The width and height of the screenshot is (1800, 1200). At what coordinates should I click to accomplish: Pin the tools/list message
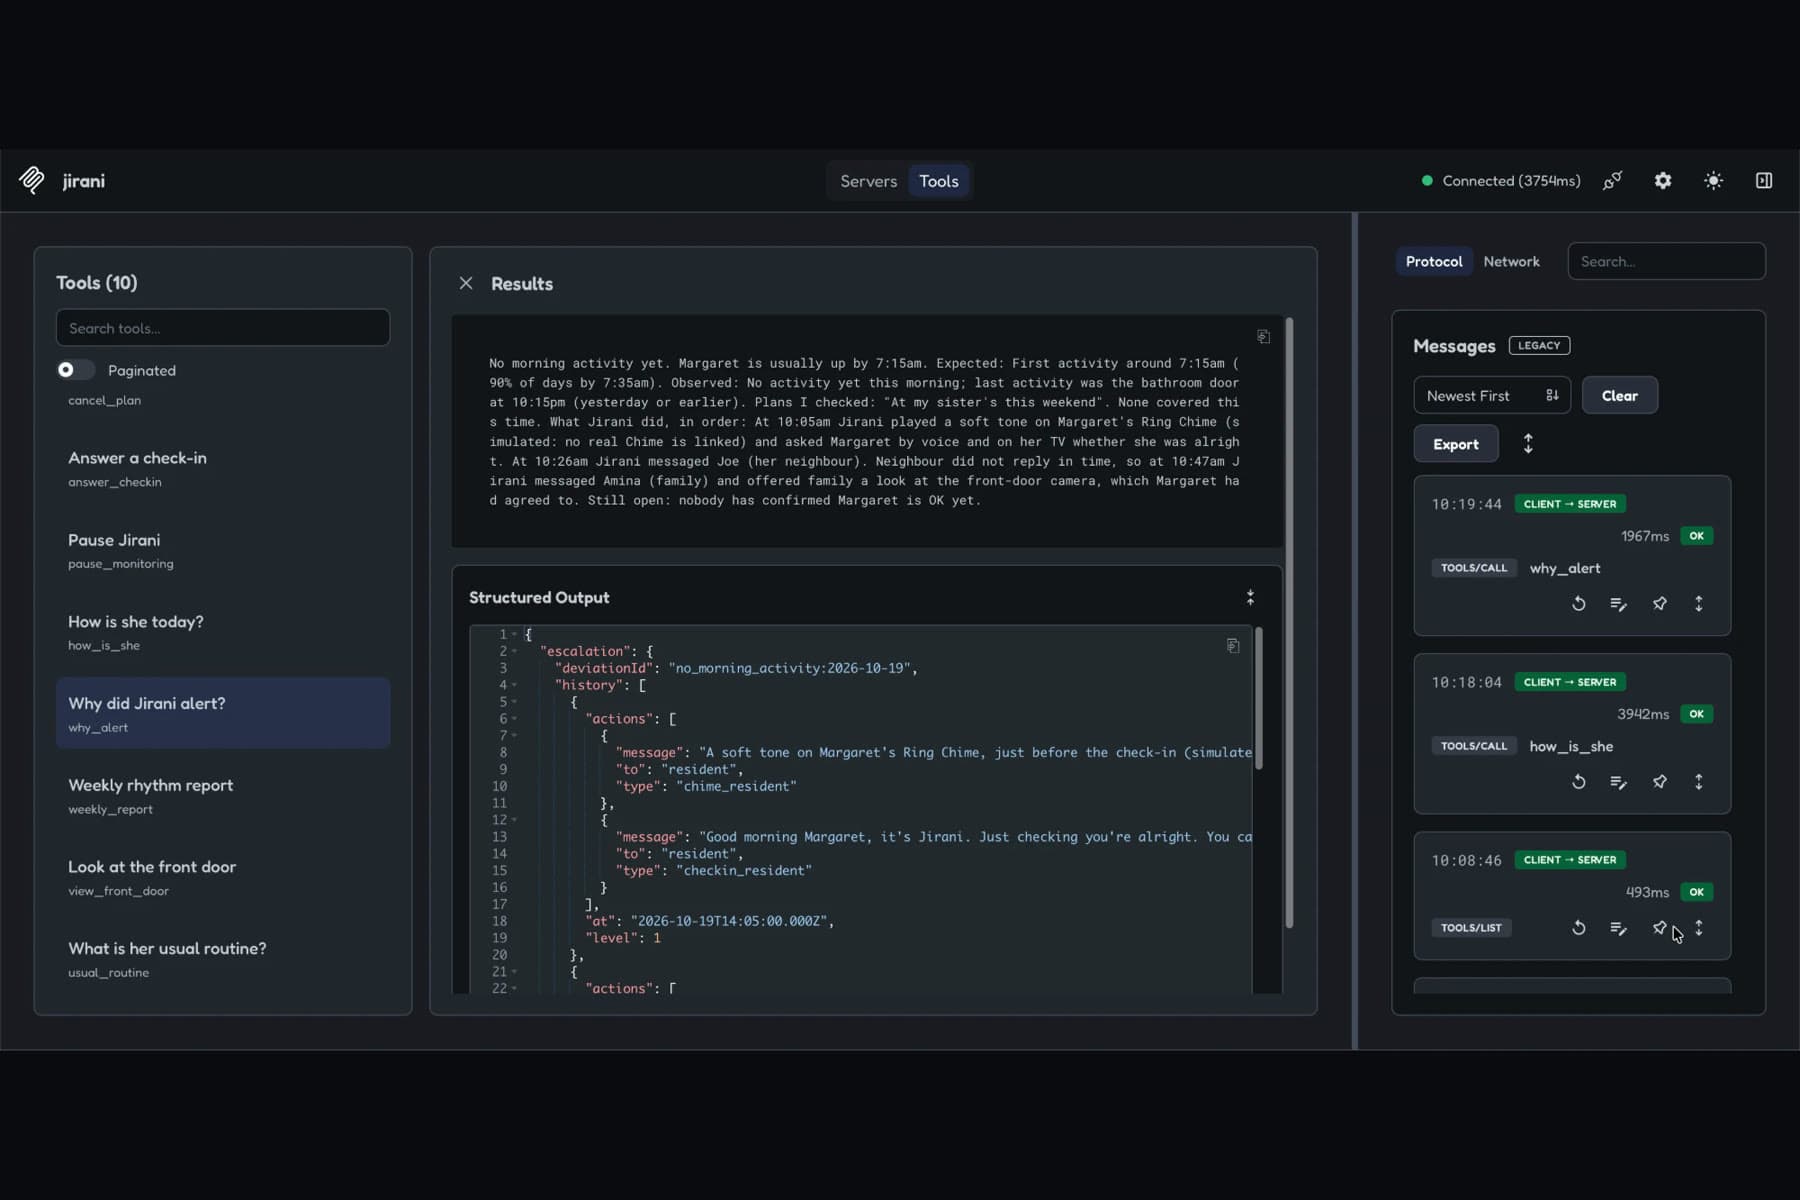1659,928
